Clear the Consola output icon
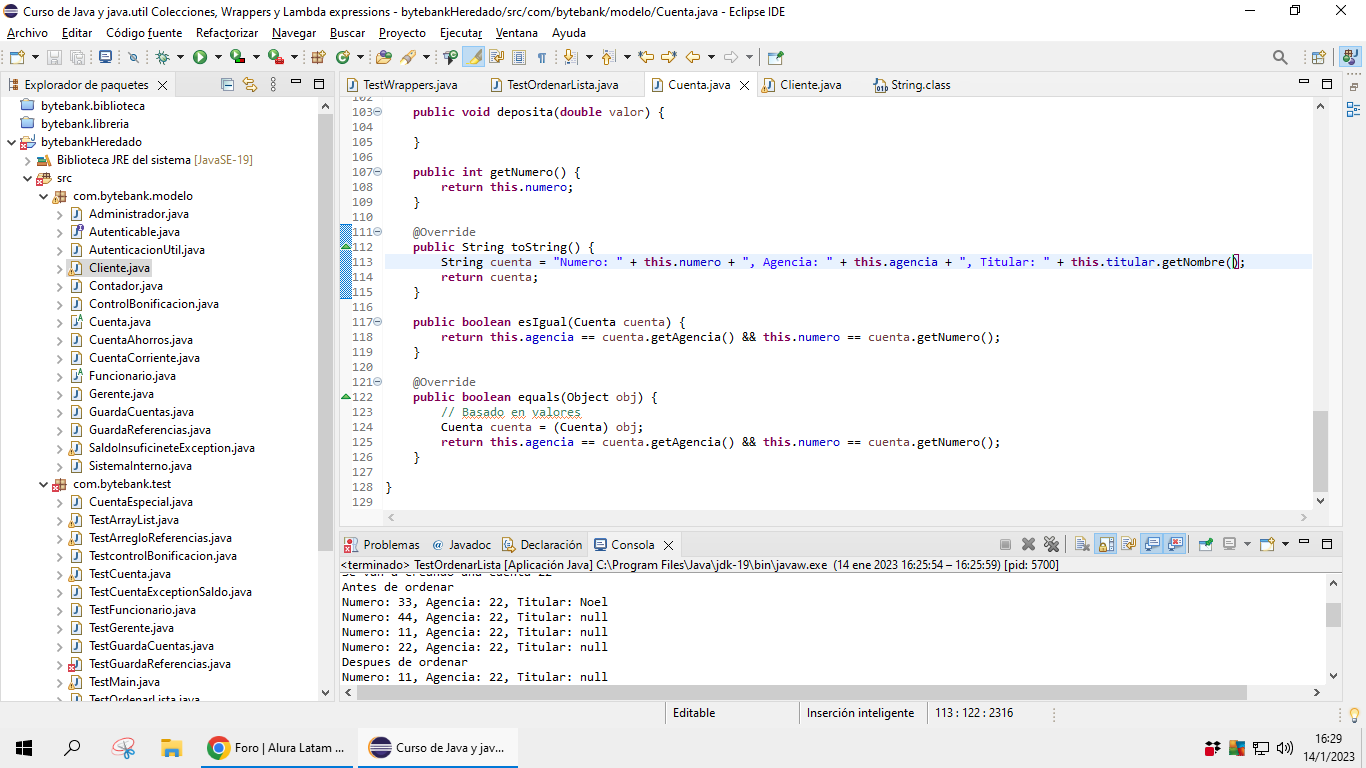 1082,545
